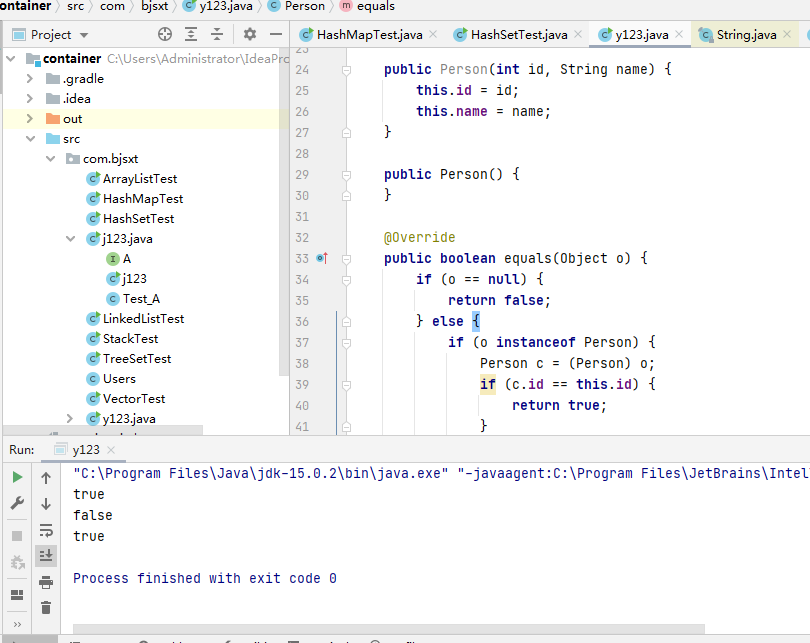
Task: Select StackTest in project tree
Action: point(122,339)
